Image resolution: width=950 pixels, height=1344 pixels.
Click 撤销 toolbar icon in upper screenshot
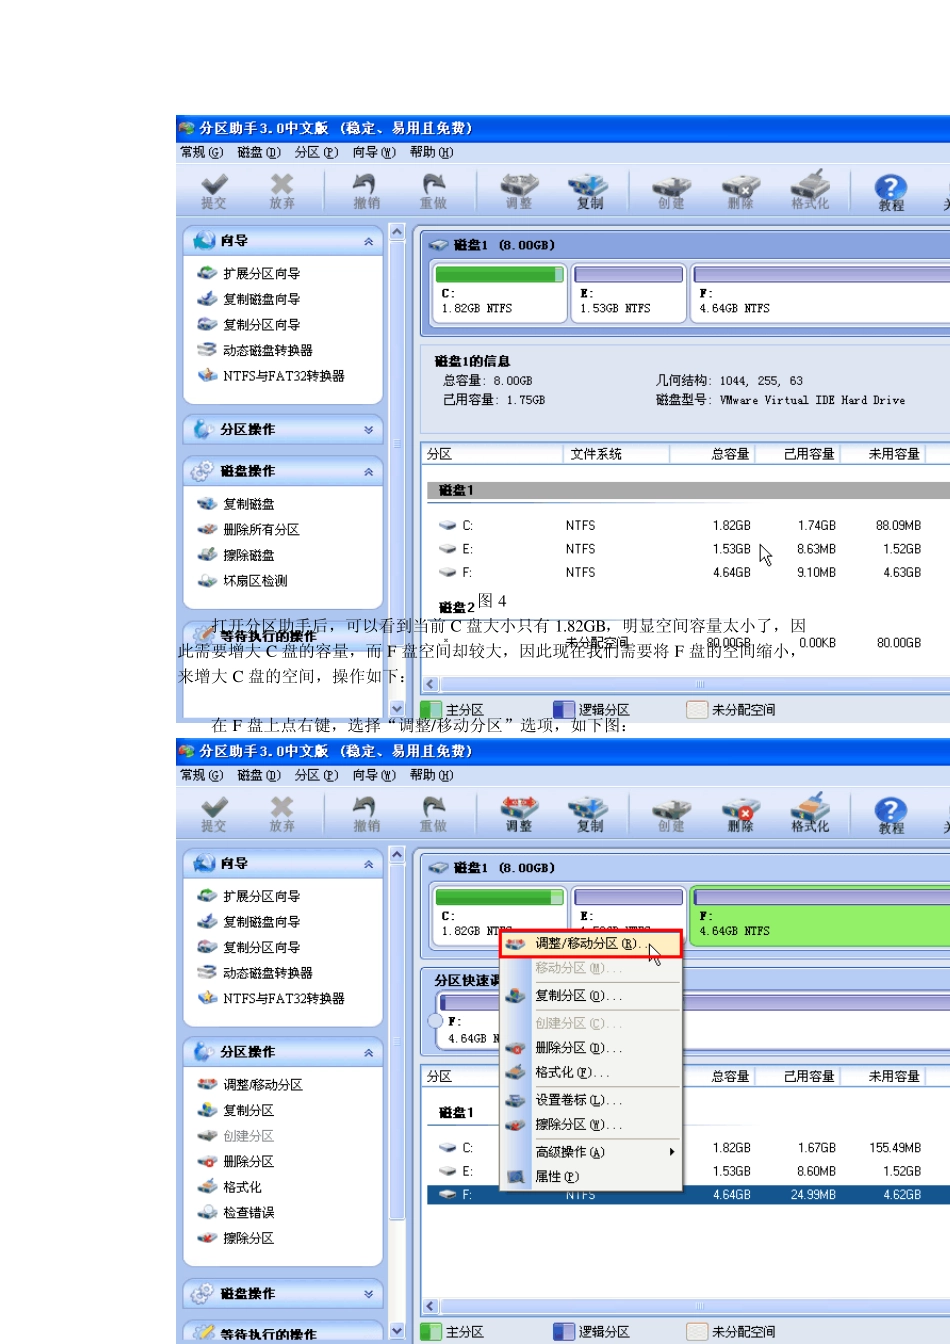pyautogui.click(x=366, y=192)
